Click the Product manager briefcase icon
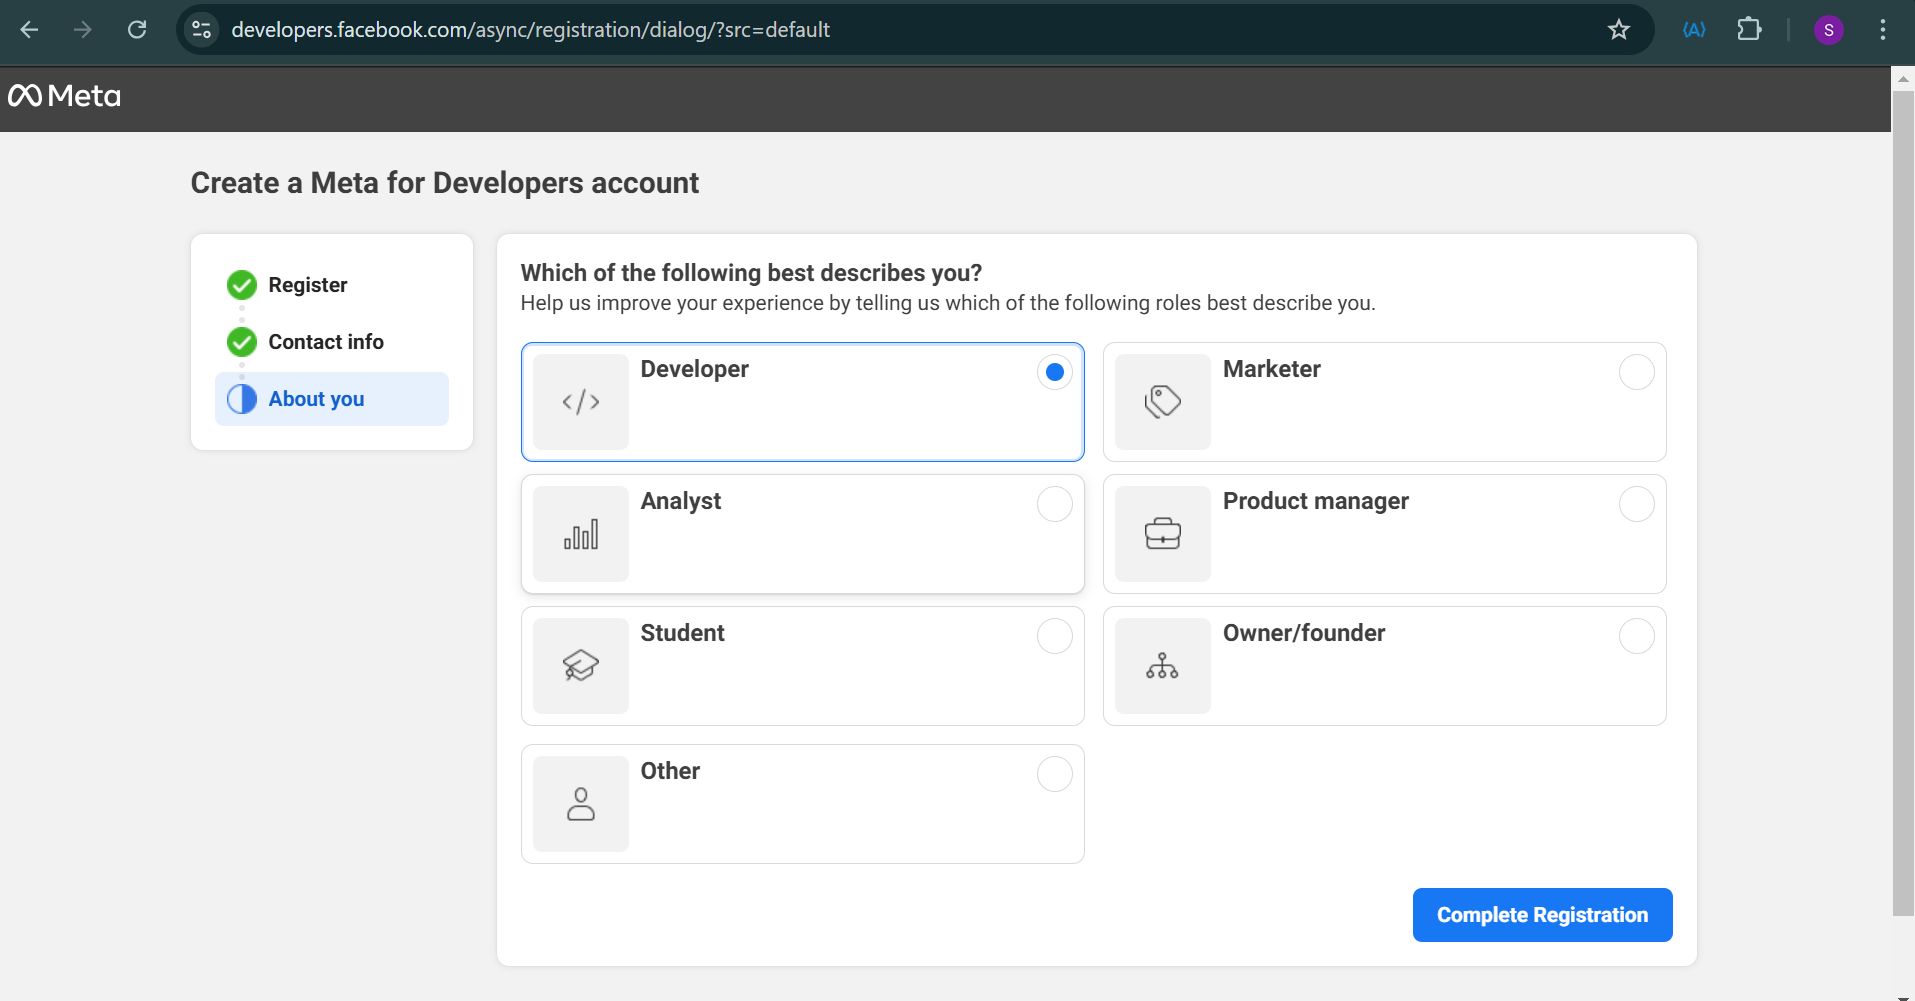1915x1001 pixels. pyautogui.click(x=1162, y=534)
